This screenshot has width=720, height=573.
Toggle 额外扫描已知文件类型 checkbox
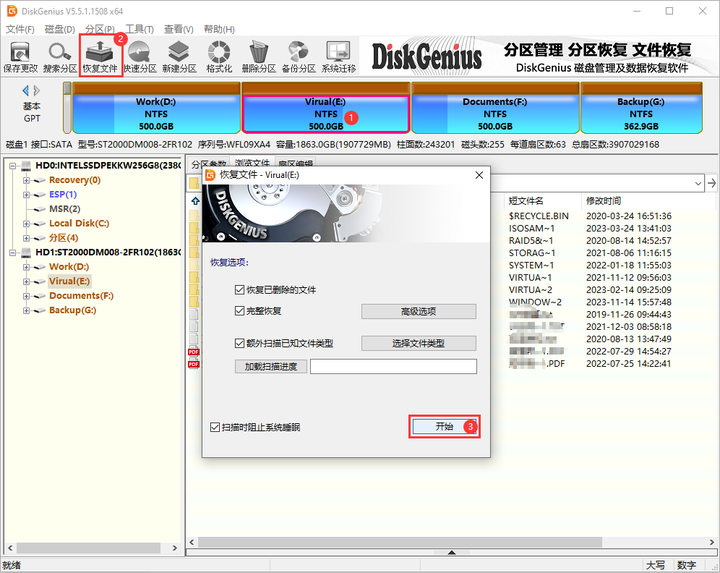pos(239,343)
